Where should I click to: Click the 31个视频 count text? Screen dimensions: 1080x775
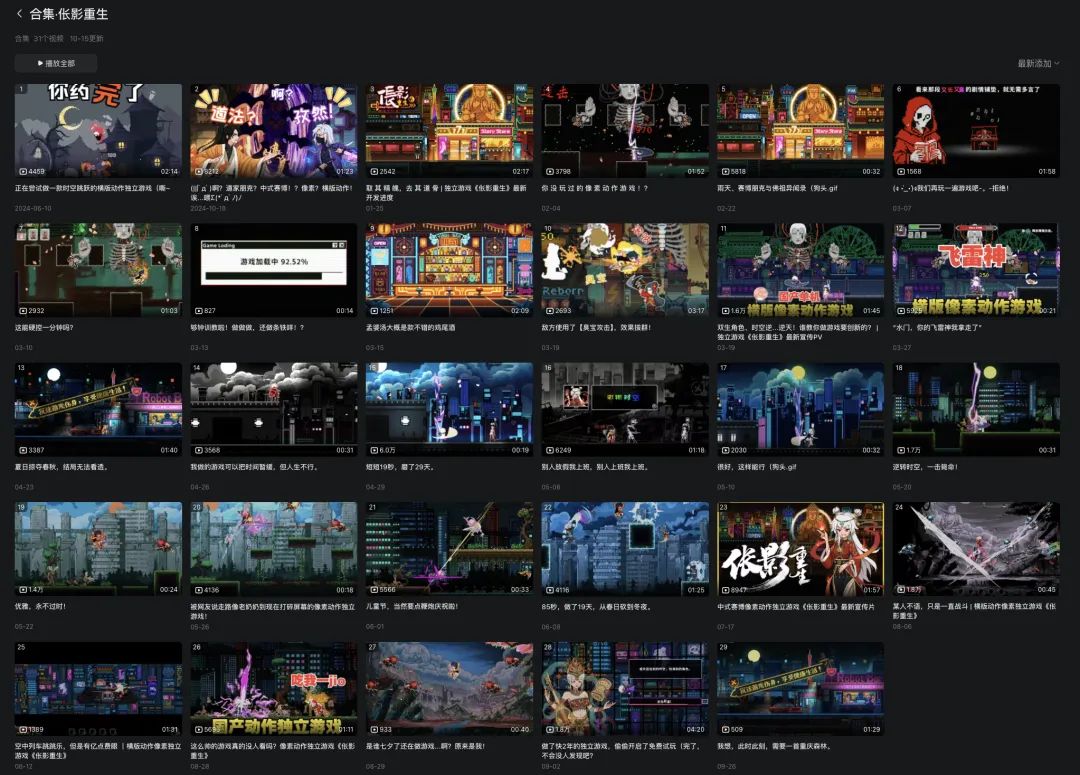pos(48,39)
